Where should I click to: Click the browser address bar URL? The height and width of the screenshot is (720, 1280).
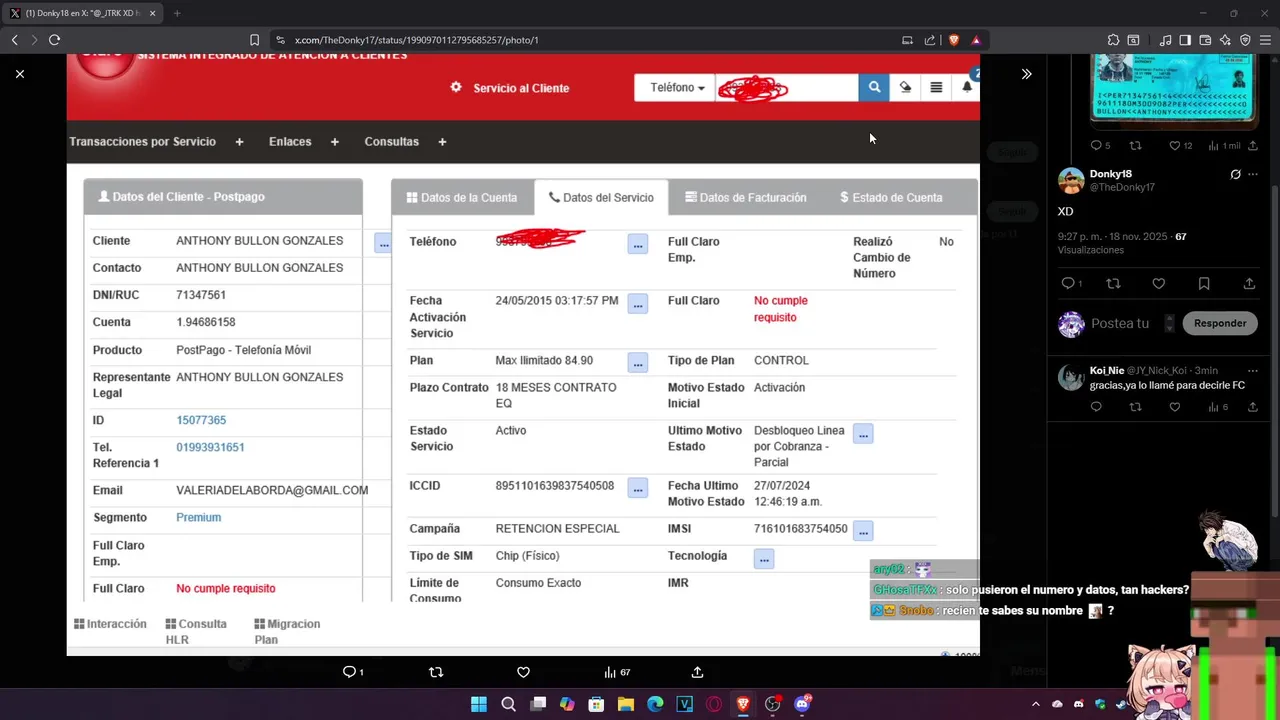coord(417,40)
